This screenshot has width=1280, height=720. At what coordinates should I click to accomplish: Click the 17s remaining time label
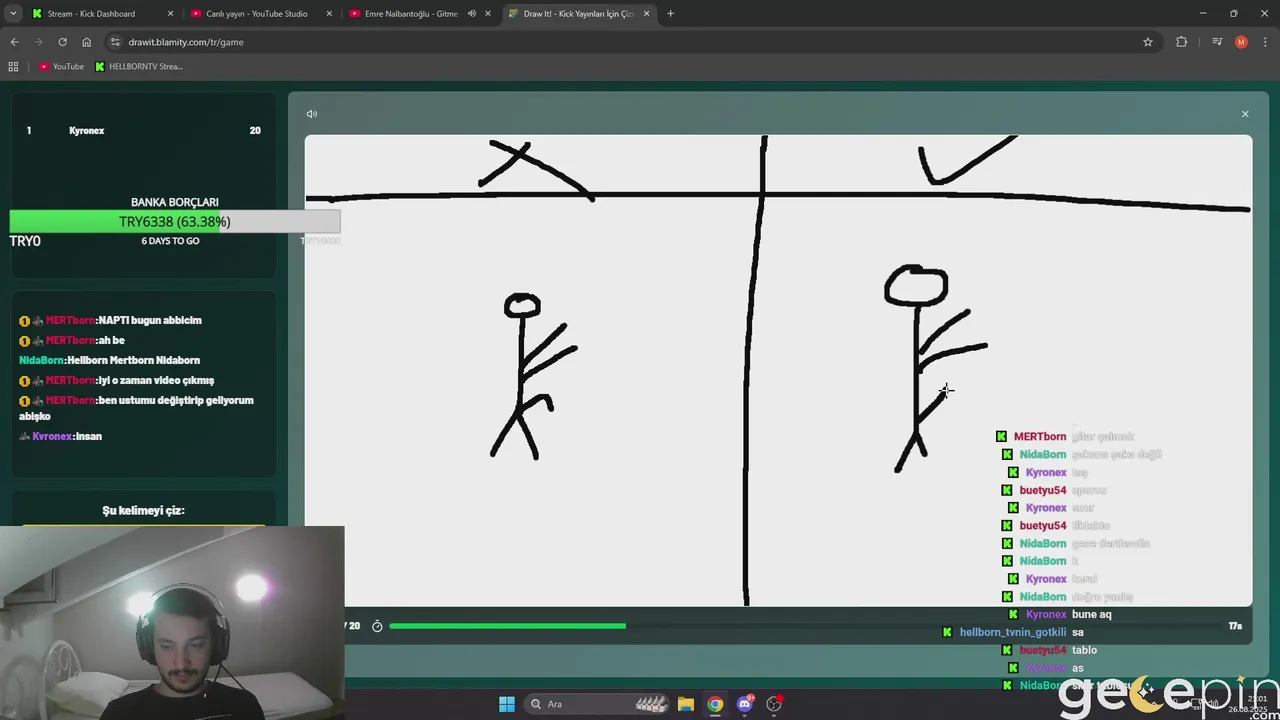(1235, 626)
